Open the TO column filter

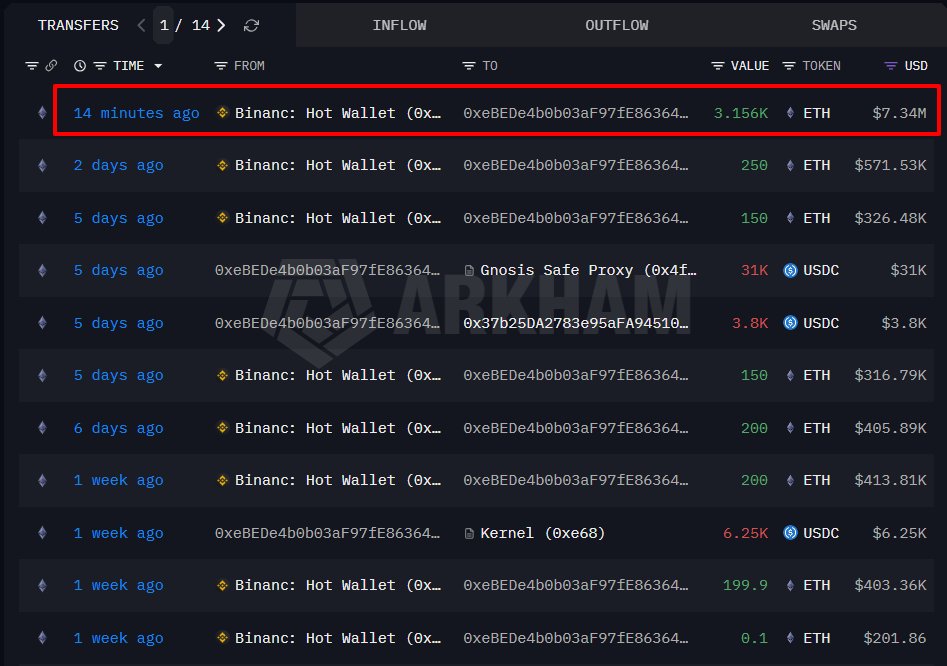[x=469, y=66]
